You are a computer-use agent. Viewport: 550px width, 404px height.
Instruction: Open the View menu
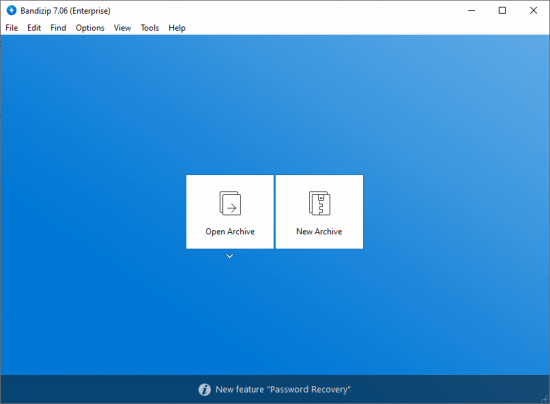(122, 28)
